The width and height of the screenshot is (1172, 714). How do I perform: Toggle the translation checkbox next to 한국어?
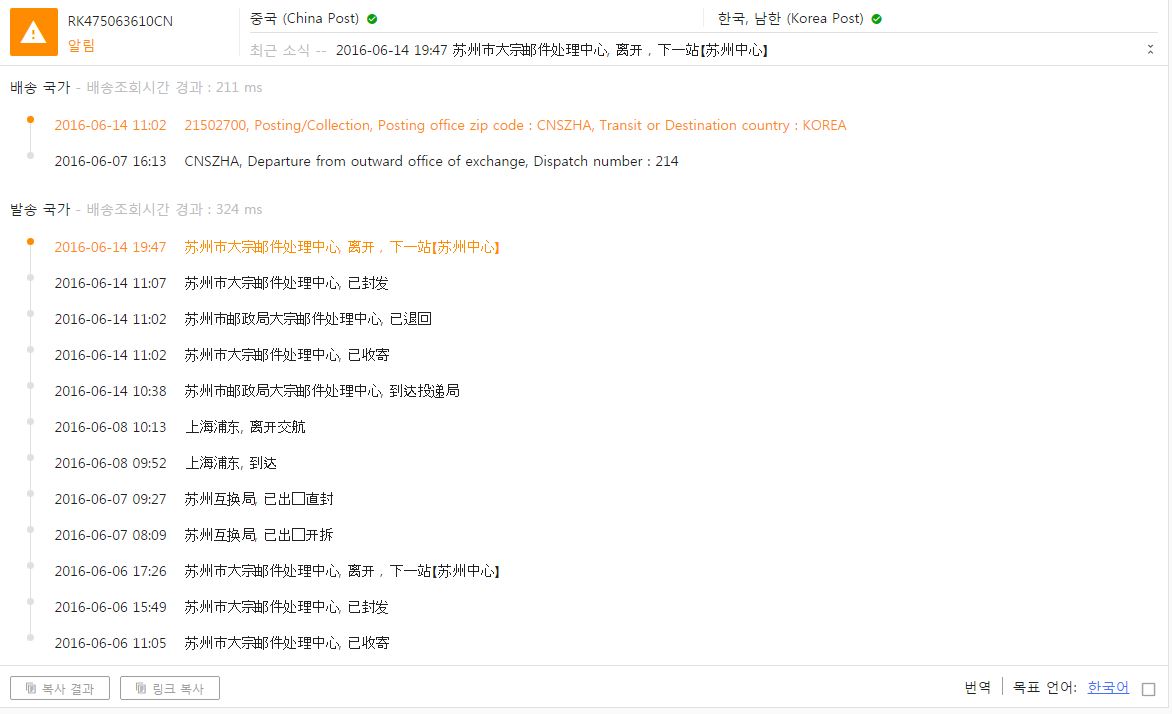pos(1148,689)
